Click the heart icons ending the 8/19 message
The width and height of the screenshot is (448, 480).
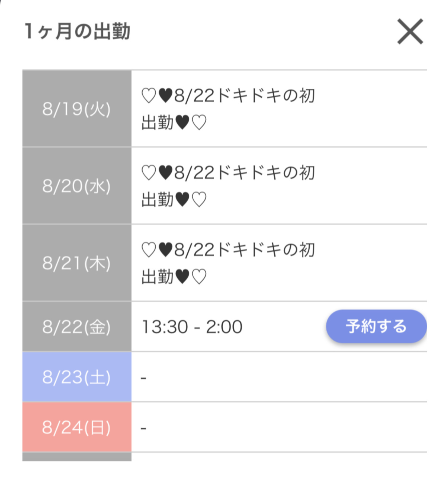click(x=191, y=123)
